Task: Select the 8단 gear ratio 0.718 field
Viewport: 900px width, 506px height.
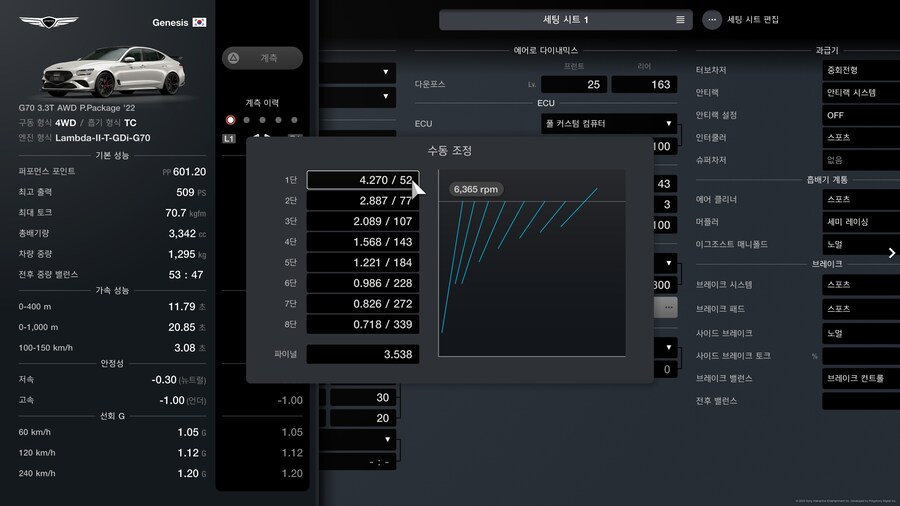Action: tap(362, 325)
